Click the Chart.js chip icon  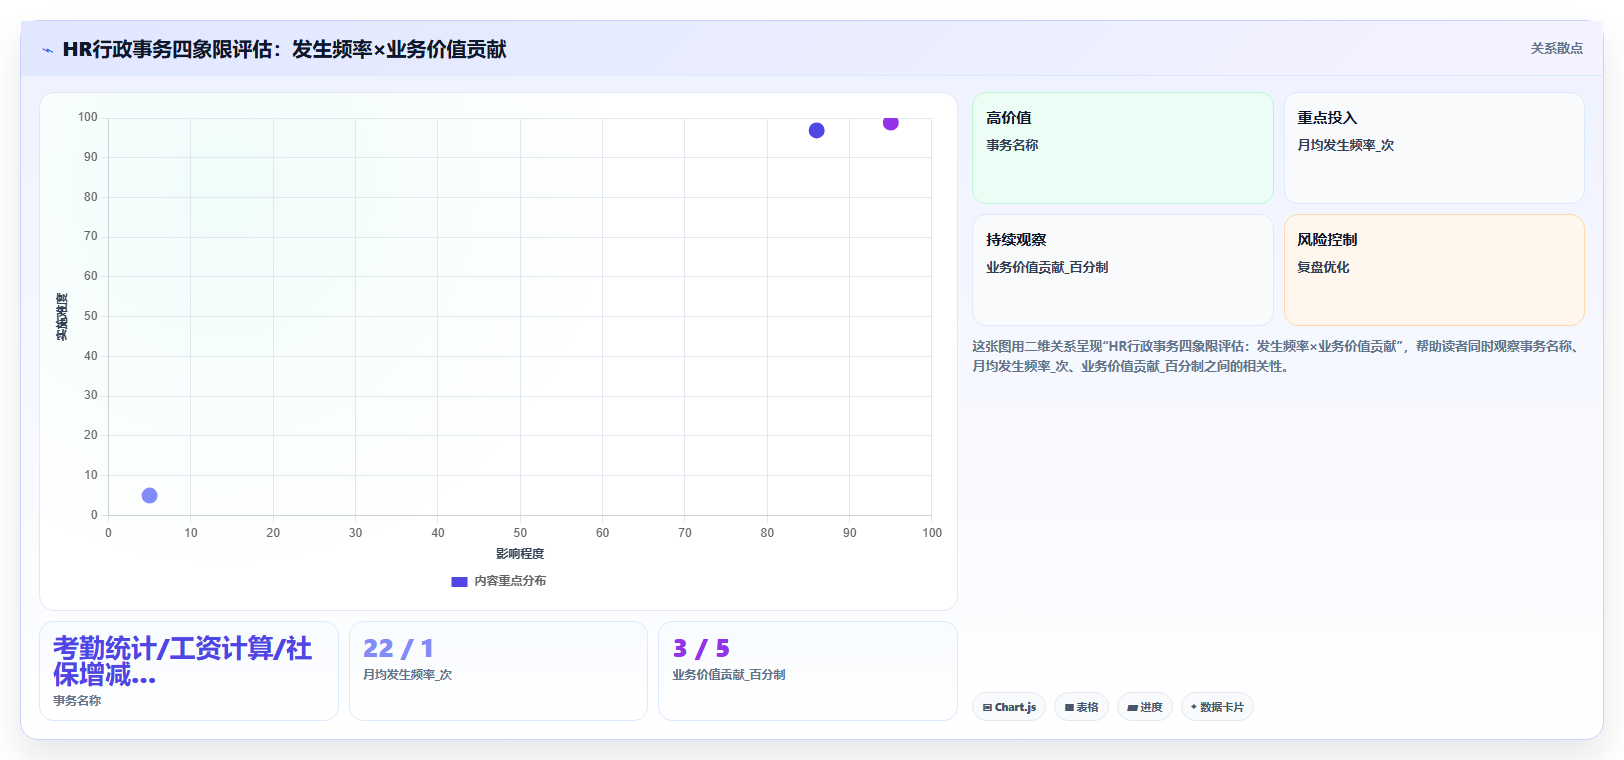point(987,707)
